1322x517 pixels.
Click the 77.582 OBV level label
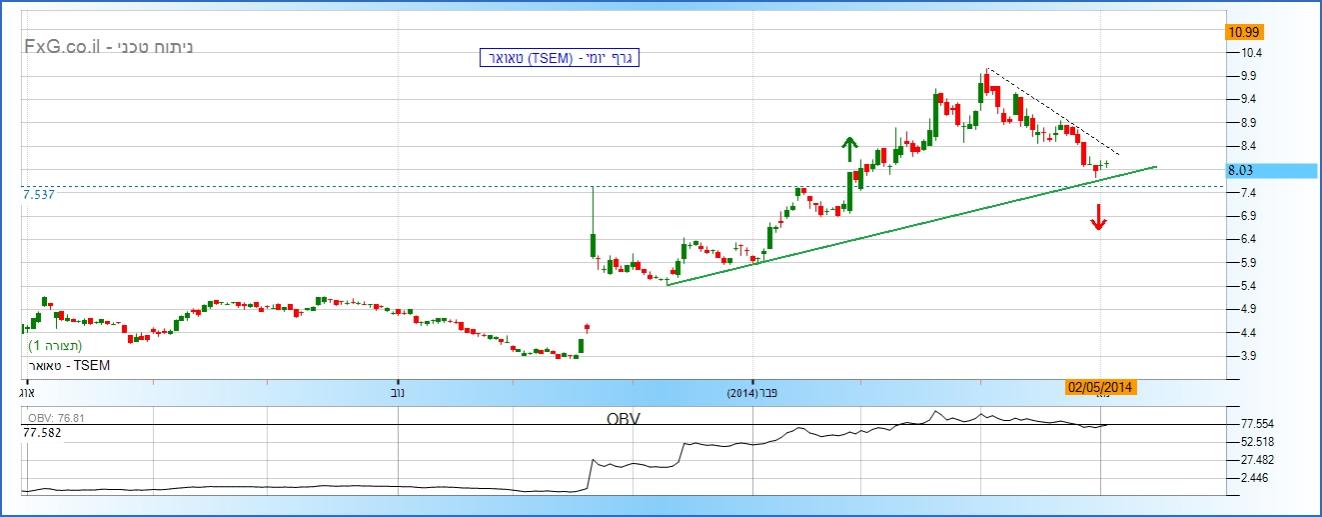point(42,432)
